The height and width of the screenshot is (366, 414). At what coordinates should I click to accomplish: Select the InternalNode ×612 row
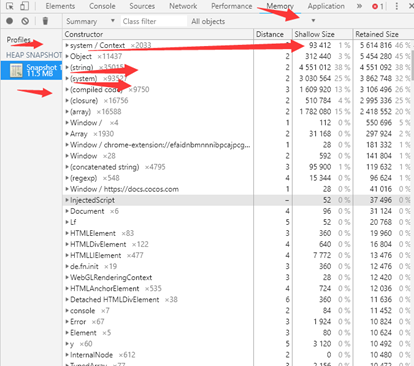(x=237, y=354)
